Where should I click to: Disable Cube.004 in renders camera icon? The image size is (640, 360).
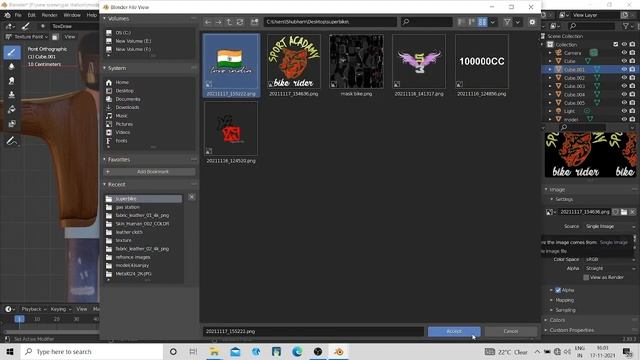coord(632,94)
